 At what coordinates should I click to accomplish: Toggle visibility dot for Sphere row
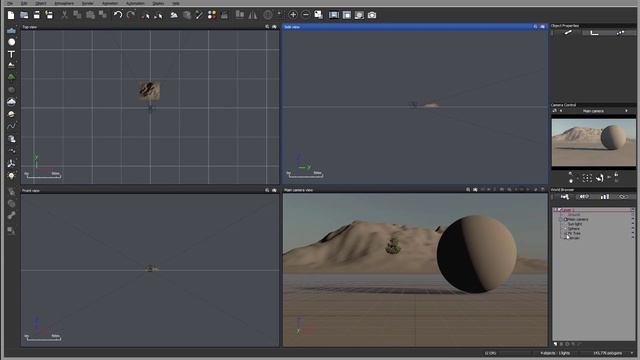pyautogui.click(x=633, y=229)
